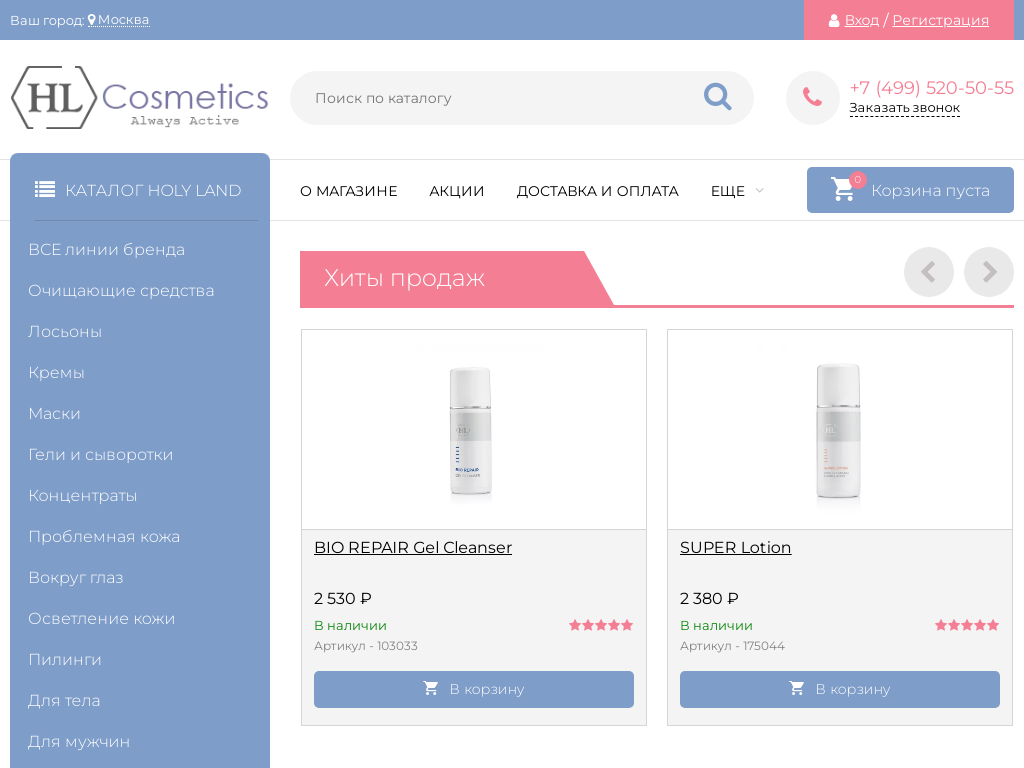This screenshot has height=768, width=1024.
Task: Click the search magnifier icon
Action: click(717, 97)
